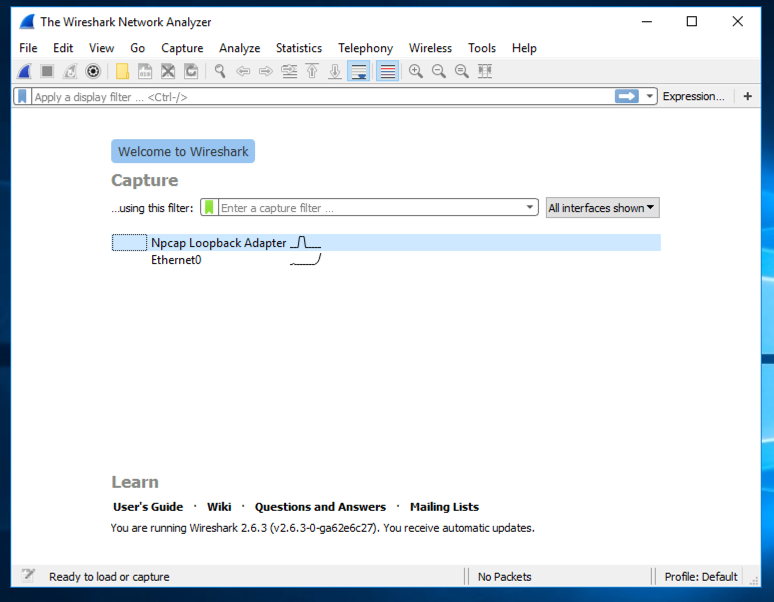Open the Tools menu
774x602 pixels.
pos(482,48)
